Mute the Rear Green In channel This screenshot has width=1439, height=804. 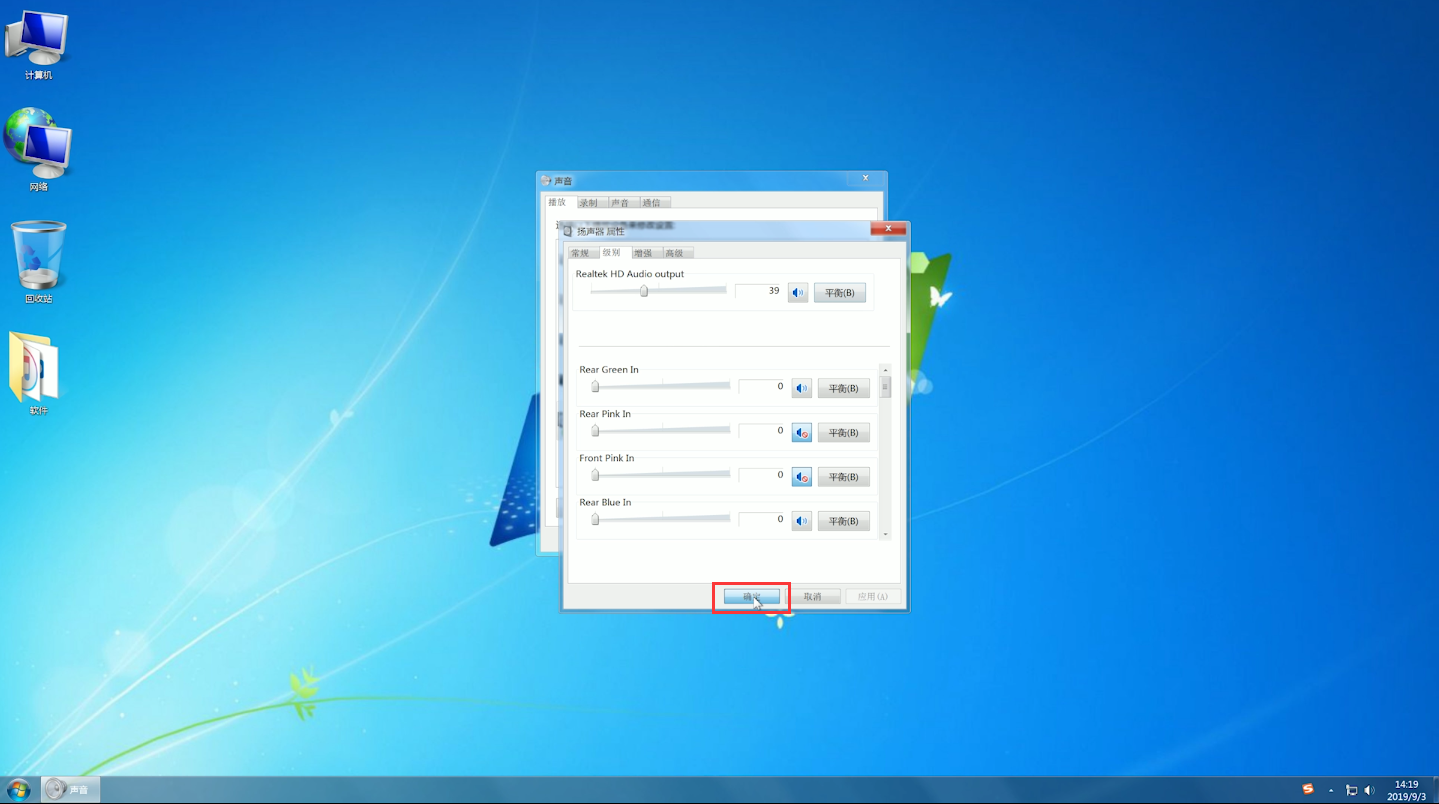[x=802, y=388]
